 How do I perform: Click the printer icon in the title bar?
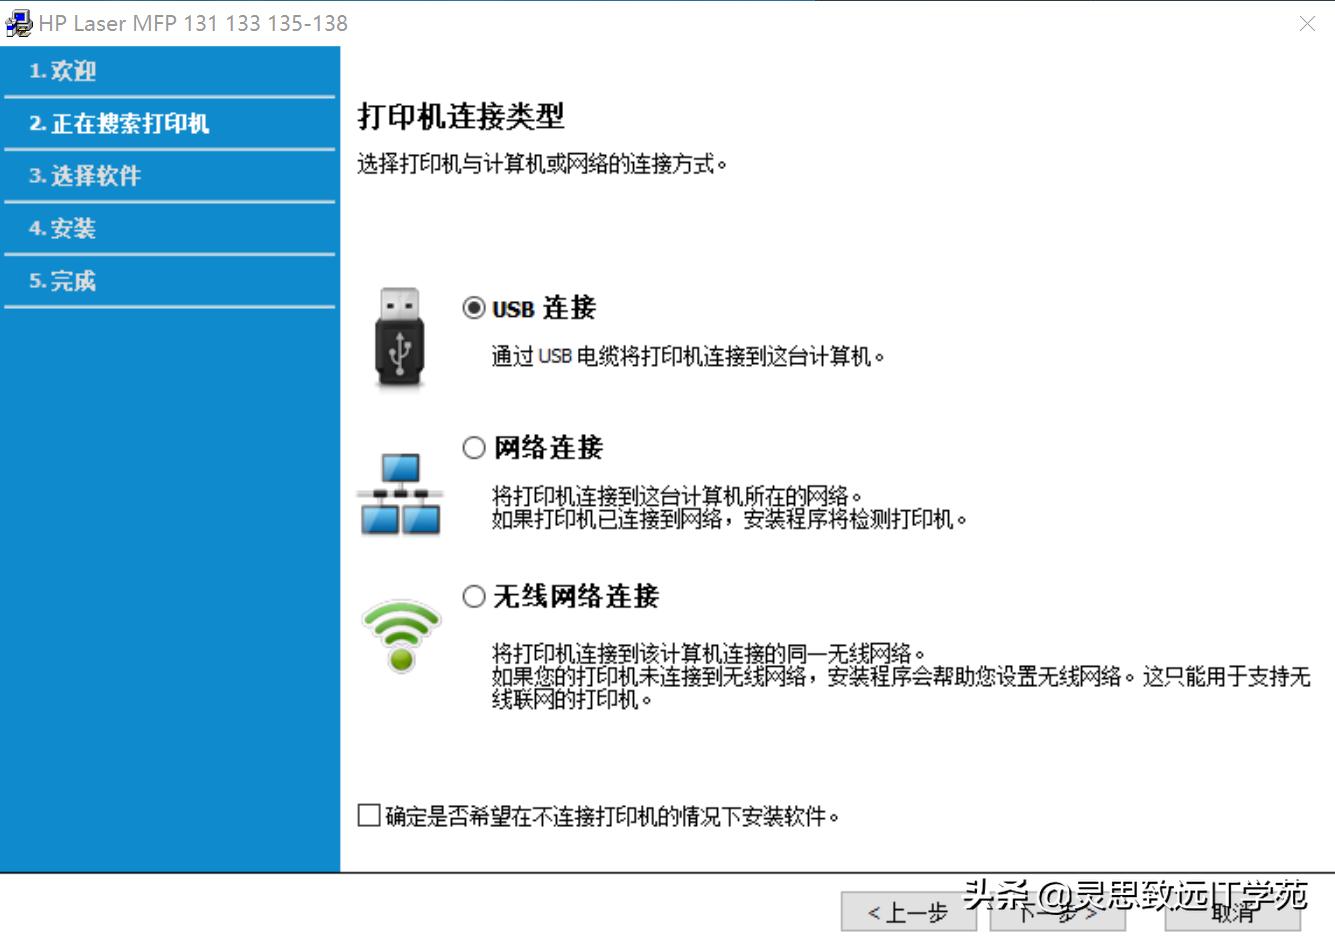coord(18,23)
